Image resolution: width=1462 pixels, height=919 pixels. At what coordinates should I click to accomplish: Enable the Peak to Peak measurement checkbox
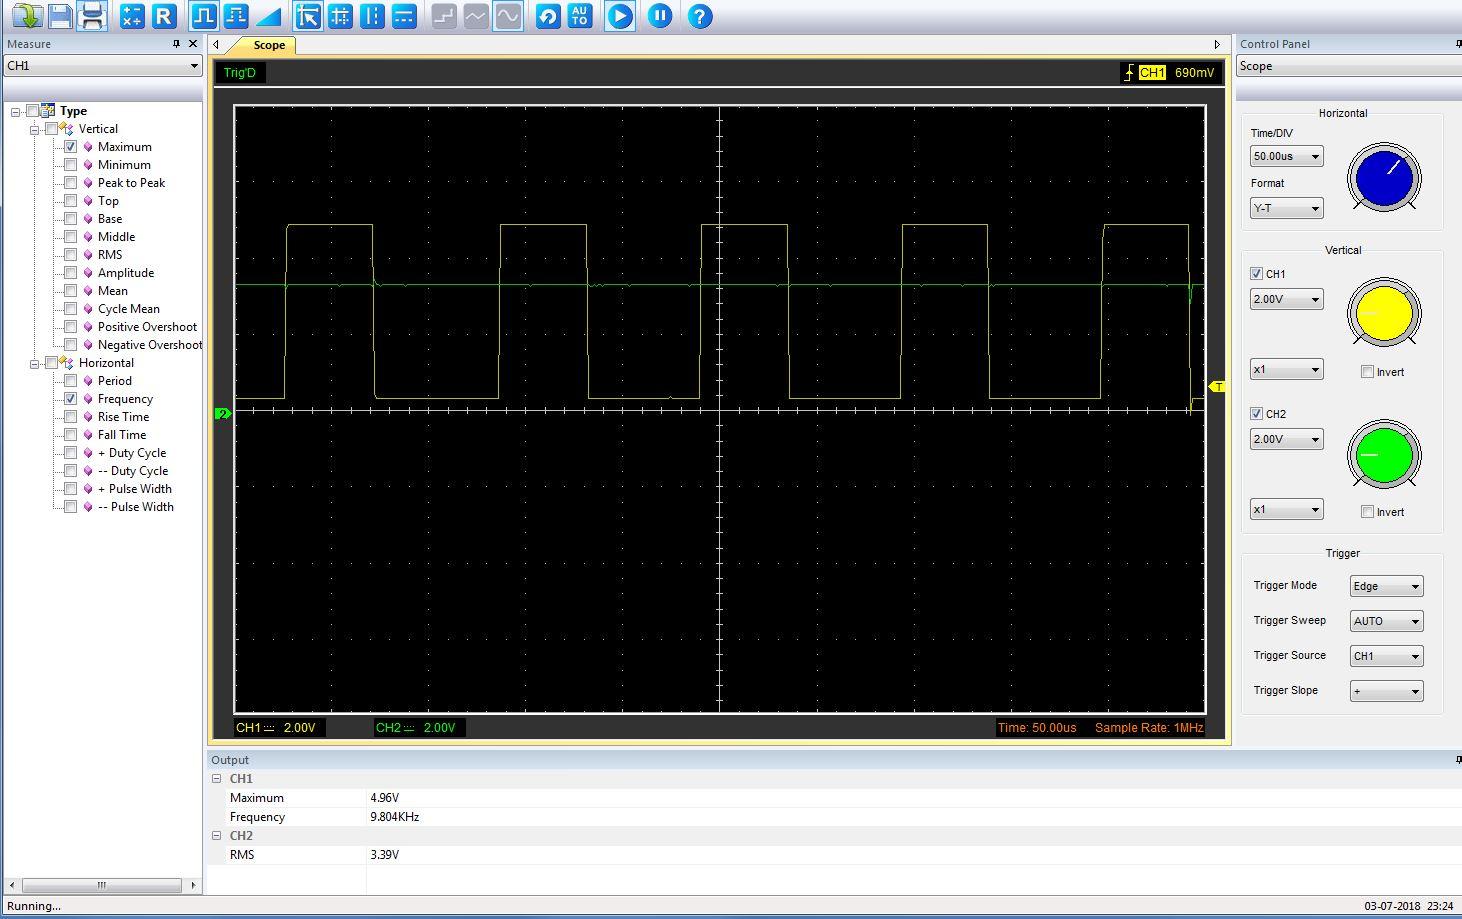71,183
